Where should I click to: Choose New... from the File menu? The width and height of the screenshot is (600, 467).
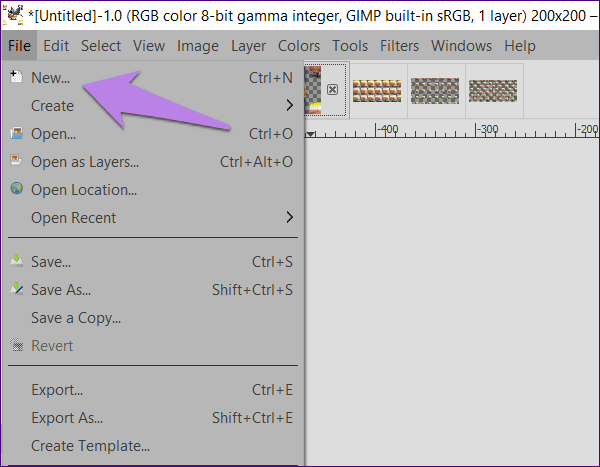click(x=152, y=78)
